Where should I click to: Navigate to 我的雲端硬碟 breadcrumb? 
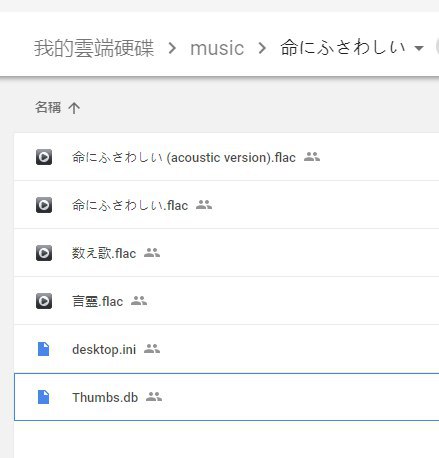94,48
